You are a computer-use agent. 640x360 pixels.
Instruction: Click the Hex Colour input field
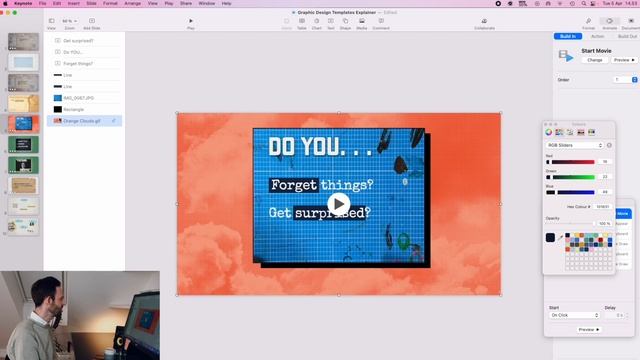(x=602, y=207)
